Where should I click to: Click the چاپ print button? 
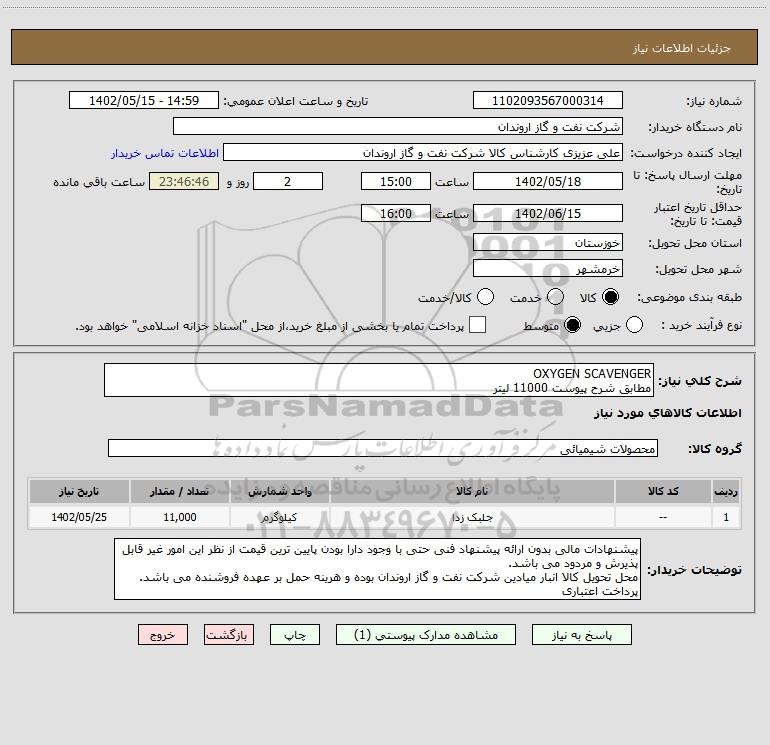point(295,635)
